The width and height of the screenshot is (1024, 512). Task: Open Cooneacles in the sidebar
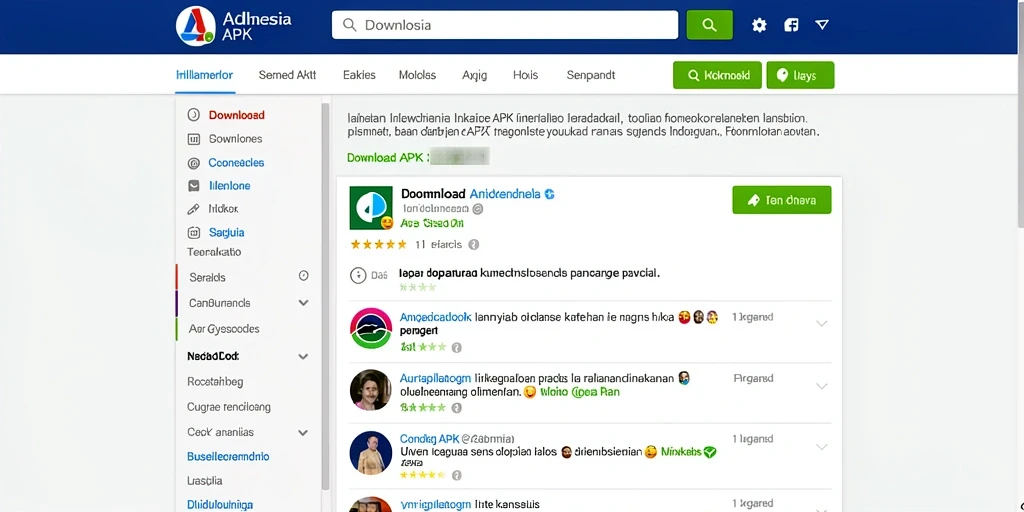coord(236,163)
